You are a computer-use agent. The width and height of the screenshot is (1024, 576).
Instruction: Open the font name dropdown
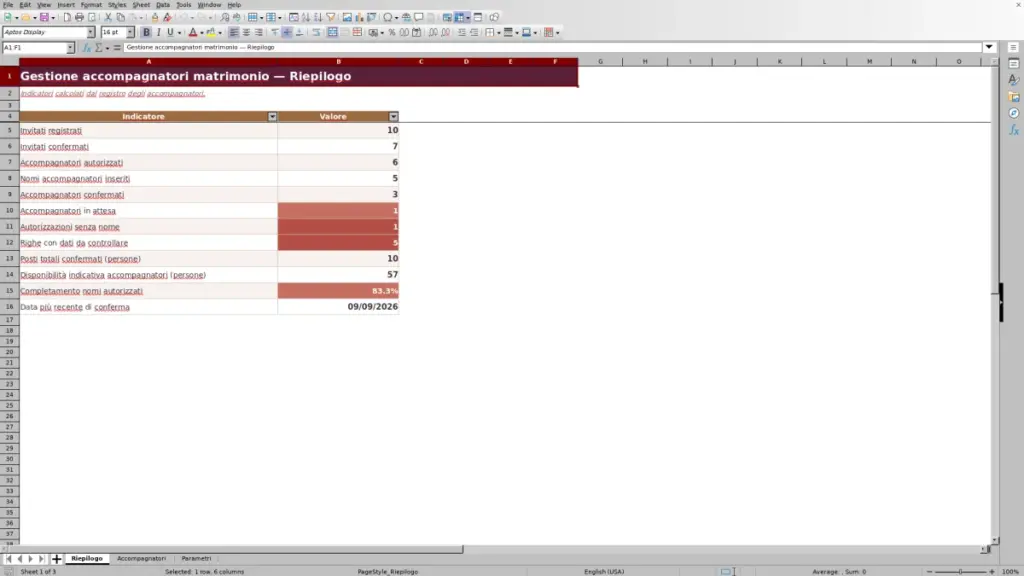point(91,33)
